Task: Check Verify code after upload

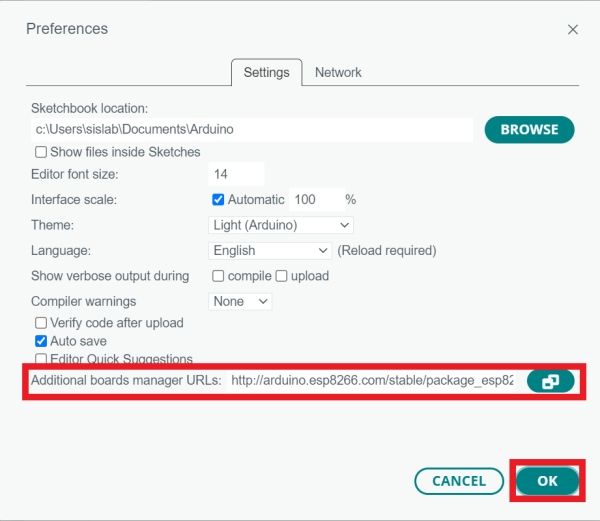Action: 41,323
